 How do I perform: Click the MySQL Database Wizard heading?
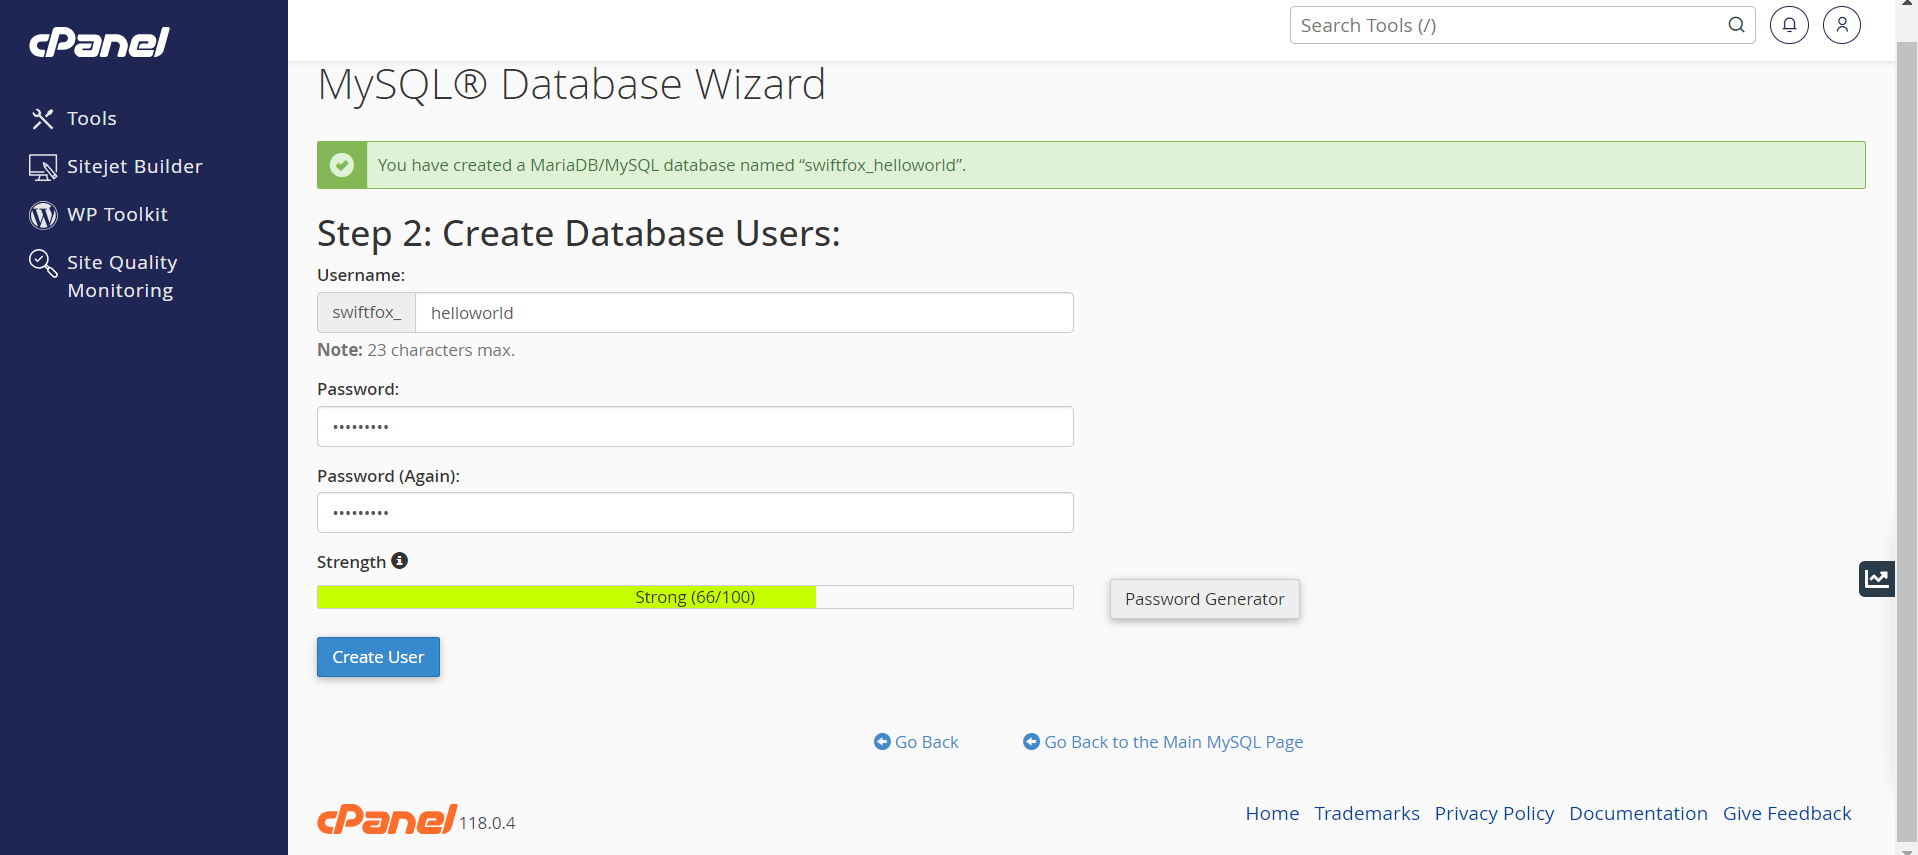571,84
